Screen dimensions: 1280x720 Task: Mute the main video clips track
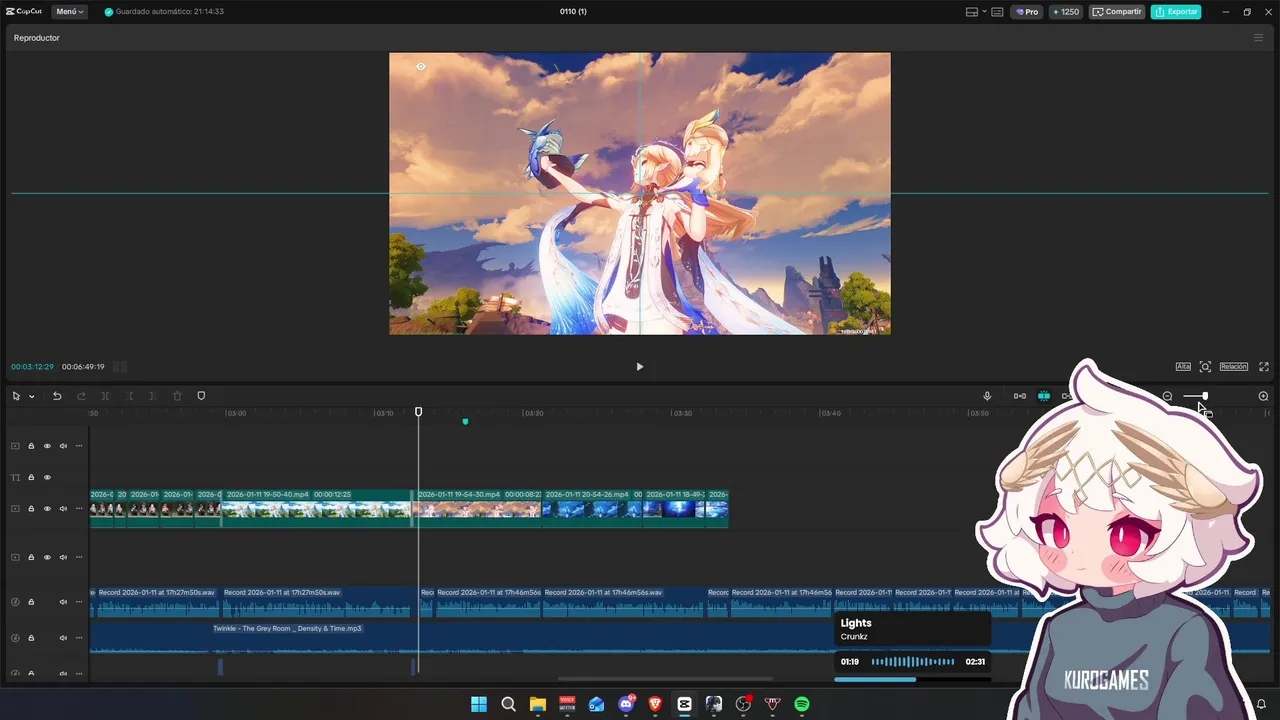point(63,509)
